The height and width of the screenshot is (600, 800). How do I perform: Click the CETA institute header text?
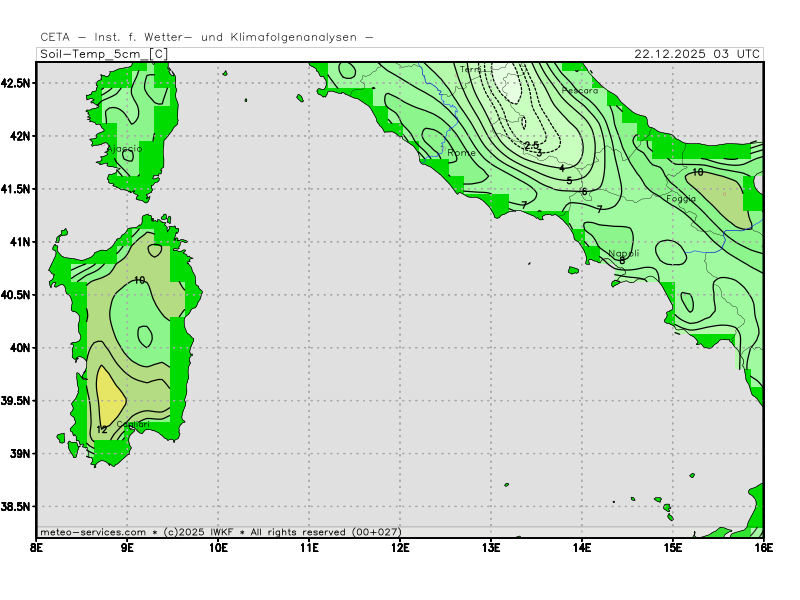click(207, 37)
